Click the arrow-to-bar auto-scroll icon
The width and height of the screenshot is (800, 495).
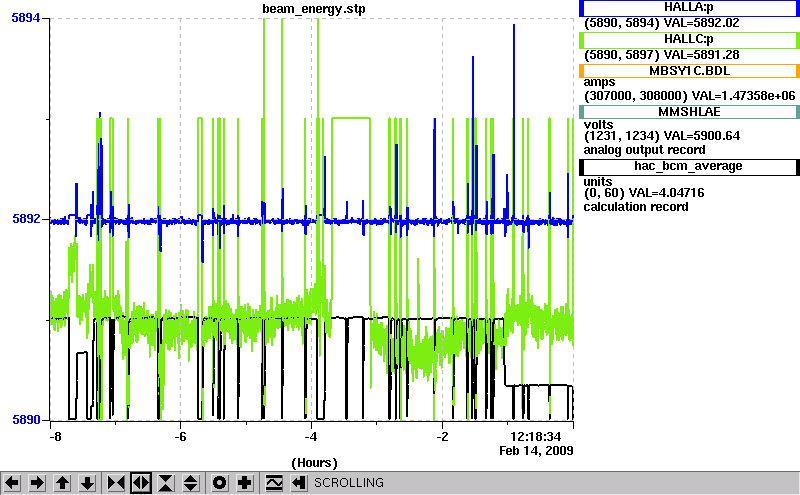click(299, 483)
